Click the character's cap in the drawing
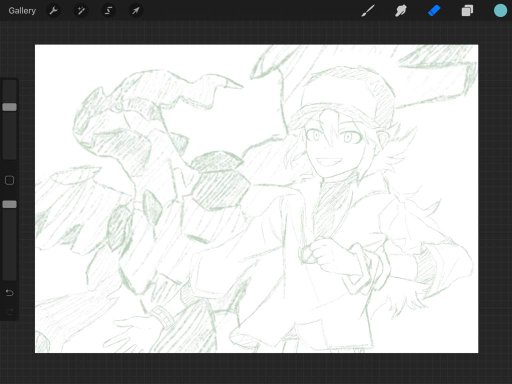Image resolution: width=512 pixels, height=384 pixels. click(x=347, y=97)
